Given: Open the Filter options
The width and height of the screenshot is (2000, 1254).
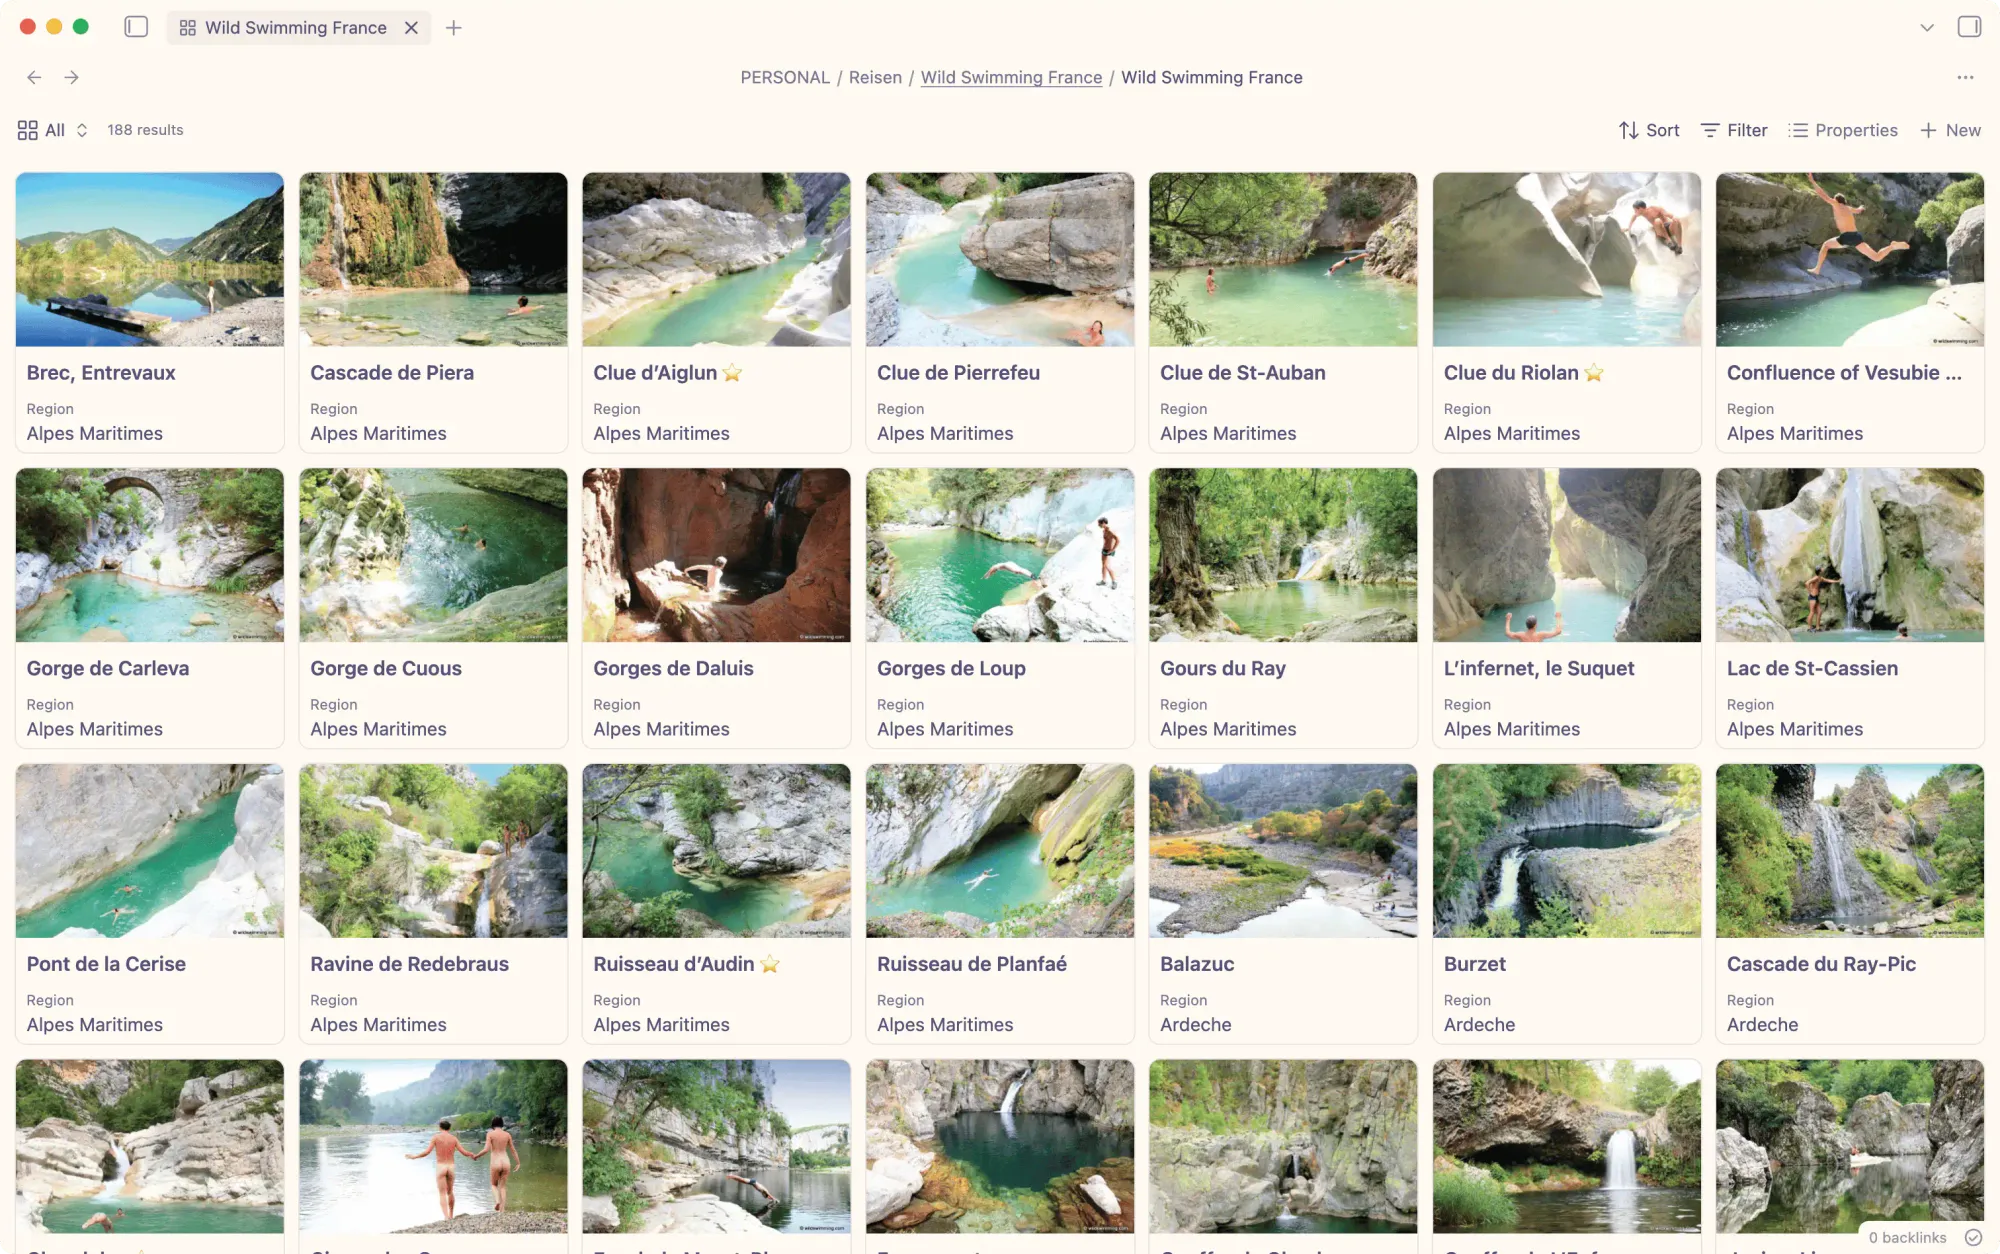Looking at the screenshot, I should (1734, 130).
